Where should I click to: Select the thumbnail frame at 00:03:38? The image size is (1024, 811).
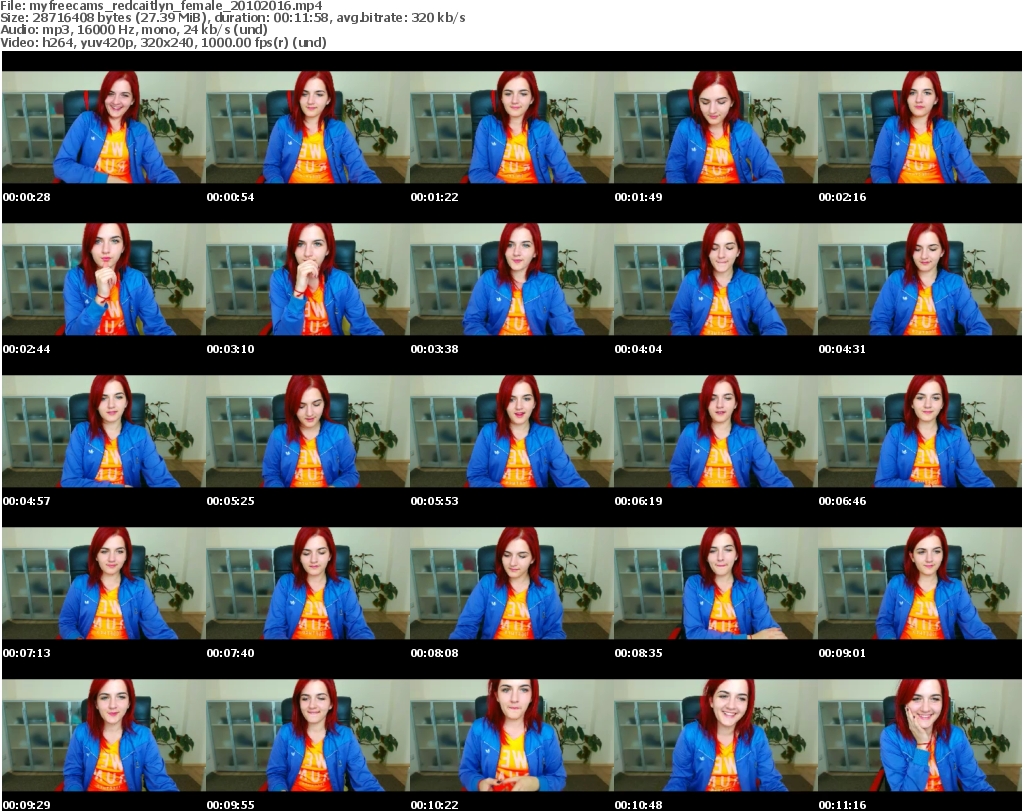coord(511,279)
